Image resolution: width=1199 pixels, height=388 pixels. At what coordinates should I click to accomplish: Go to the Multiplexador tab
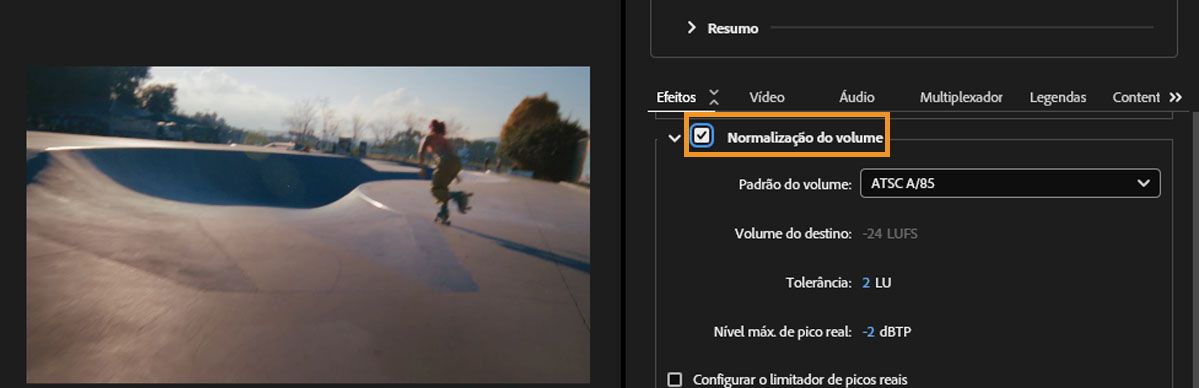tap(961, 97)
